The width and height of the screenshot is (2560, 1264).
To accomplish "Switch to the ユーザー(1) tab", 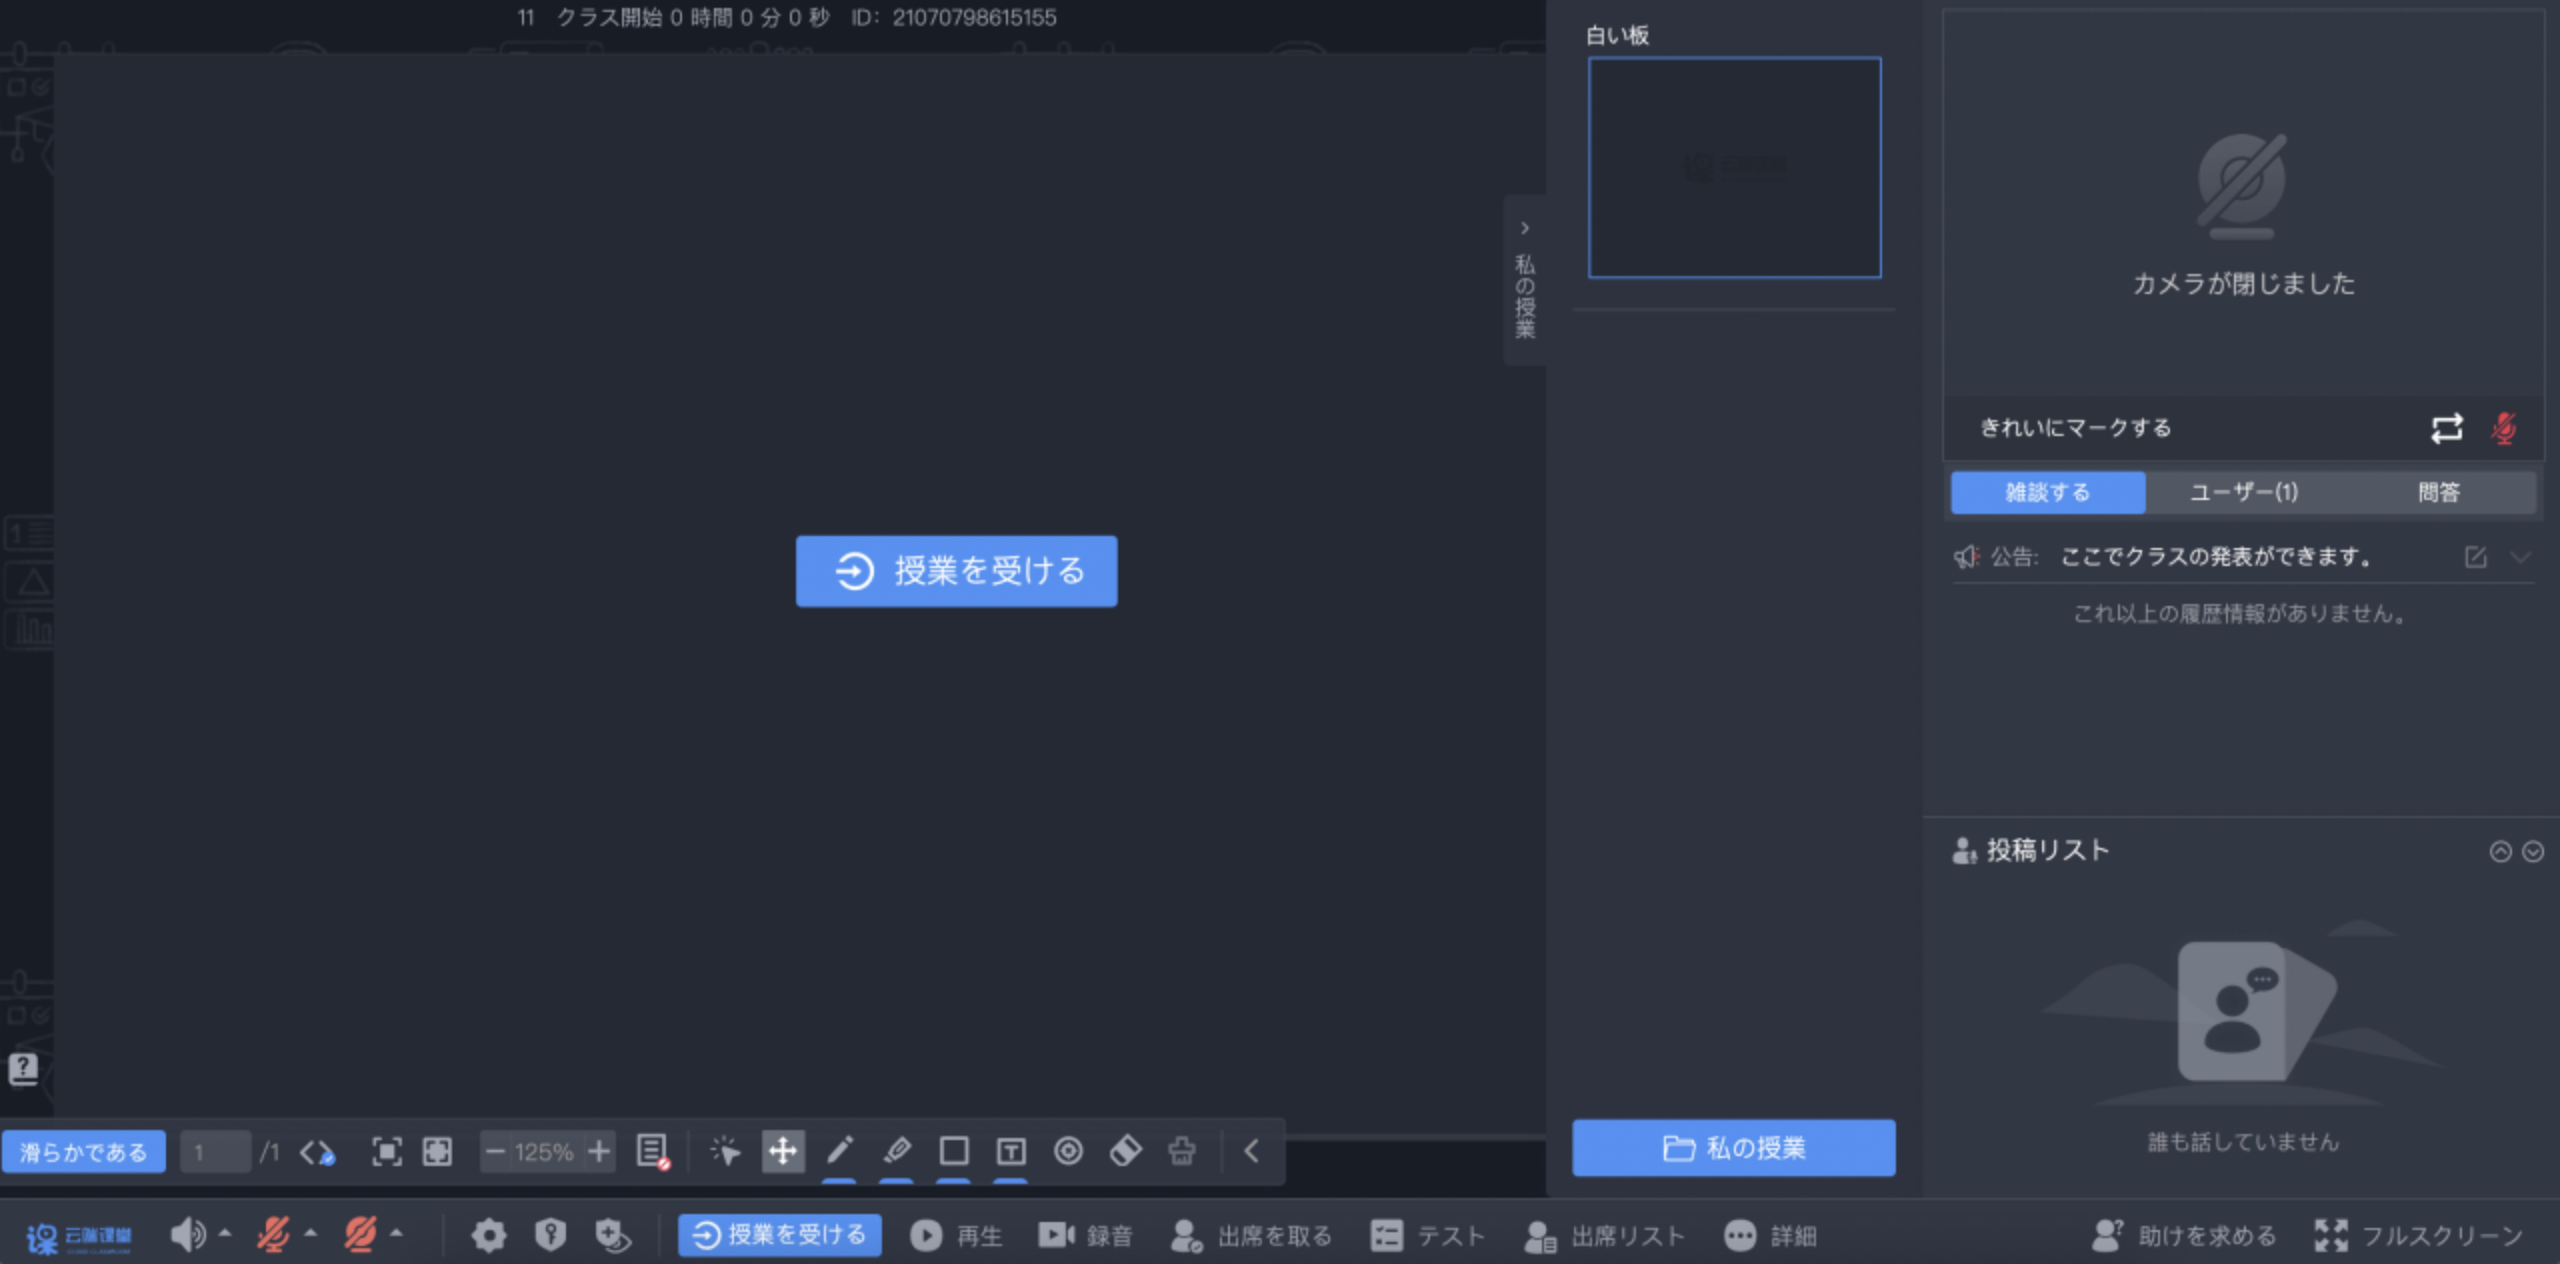I will [2243, 492].
